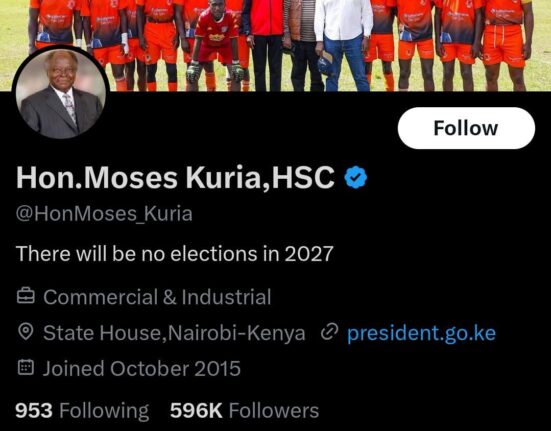Open the 596K Followers list

click(x=244, y=411)
